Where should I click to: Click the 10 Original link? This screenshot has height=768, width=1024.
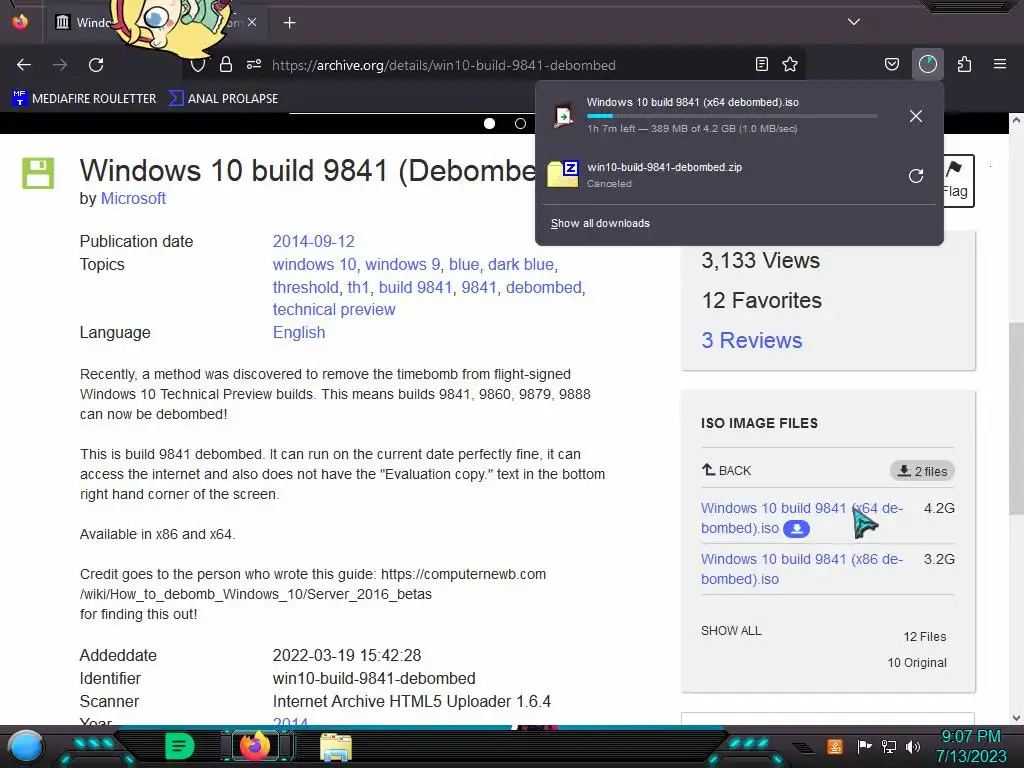917,663
